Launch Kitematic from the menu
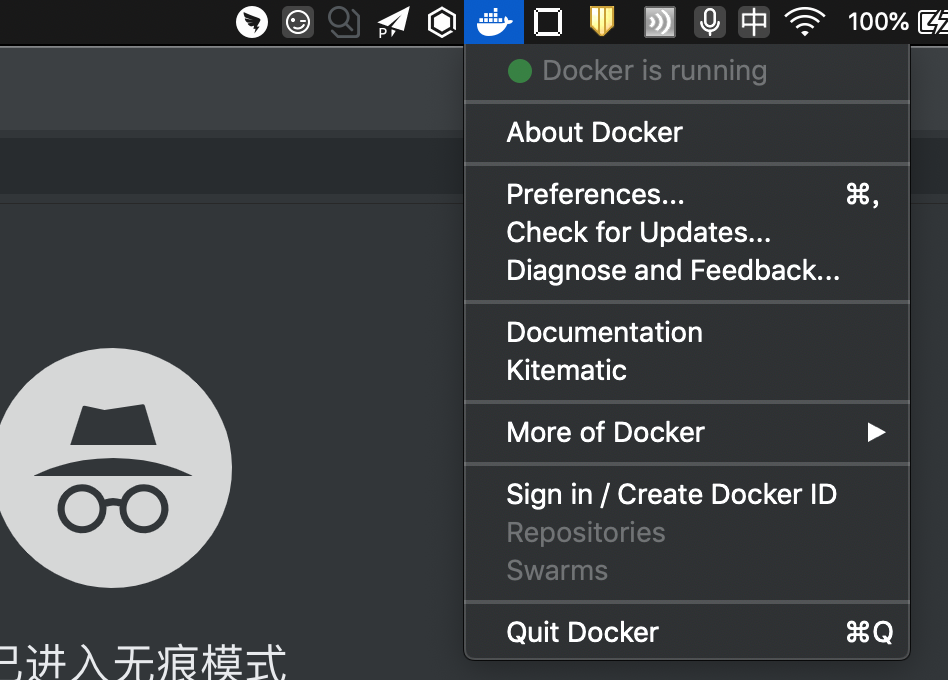The width and height of the screenshot is (948, 680). pyautogui.click(x=566, y=370)
